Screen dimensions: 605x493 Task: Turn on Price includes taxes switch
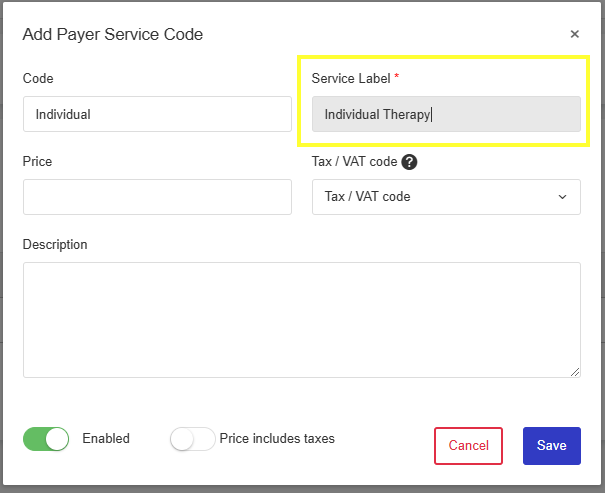193,439
